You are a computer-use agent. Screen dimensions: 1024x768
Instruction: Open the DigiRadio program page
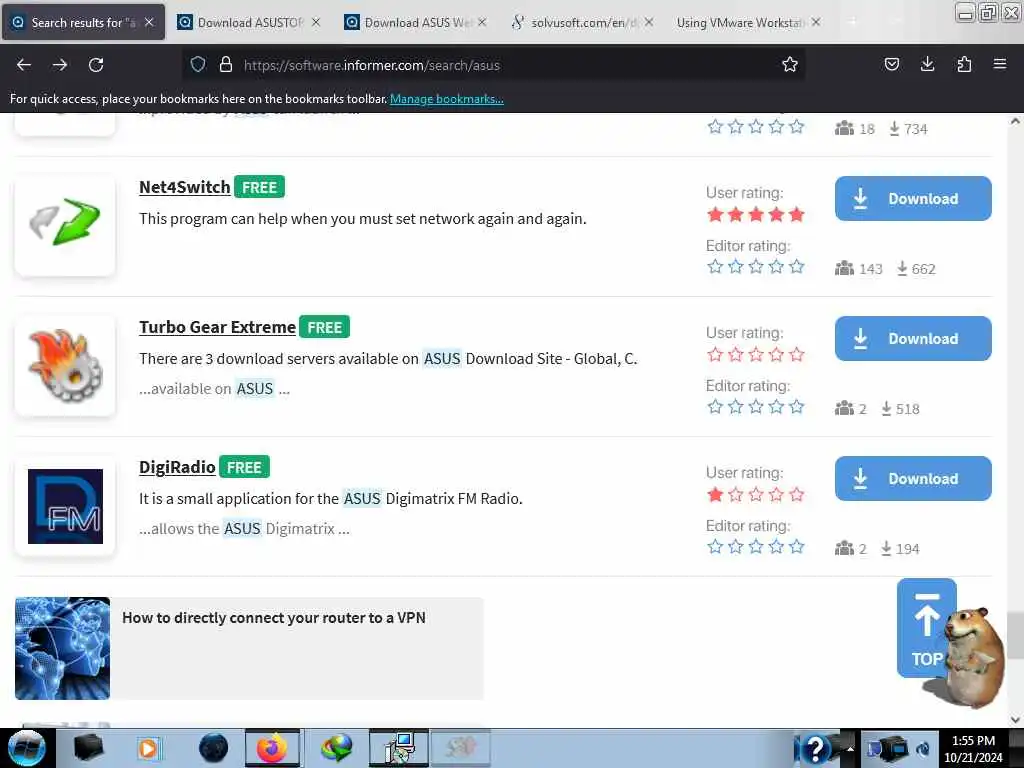pos(177,468)
